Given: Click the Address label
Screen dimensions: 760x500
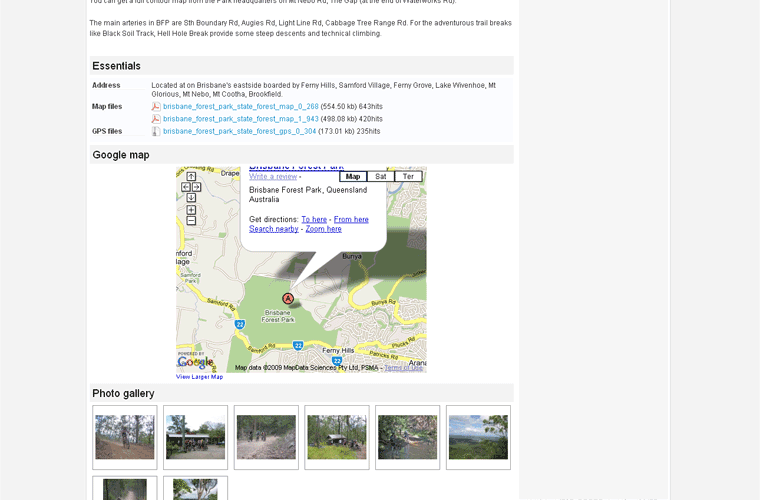Looking at the screenshot, I should click(106, 85).
